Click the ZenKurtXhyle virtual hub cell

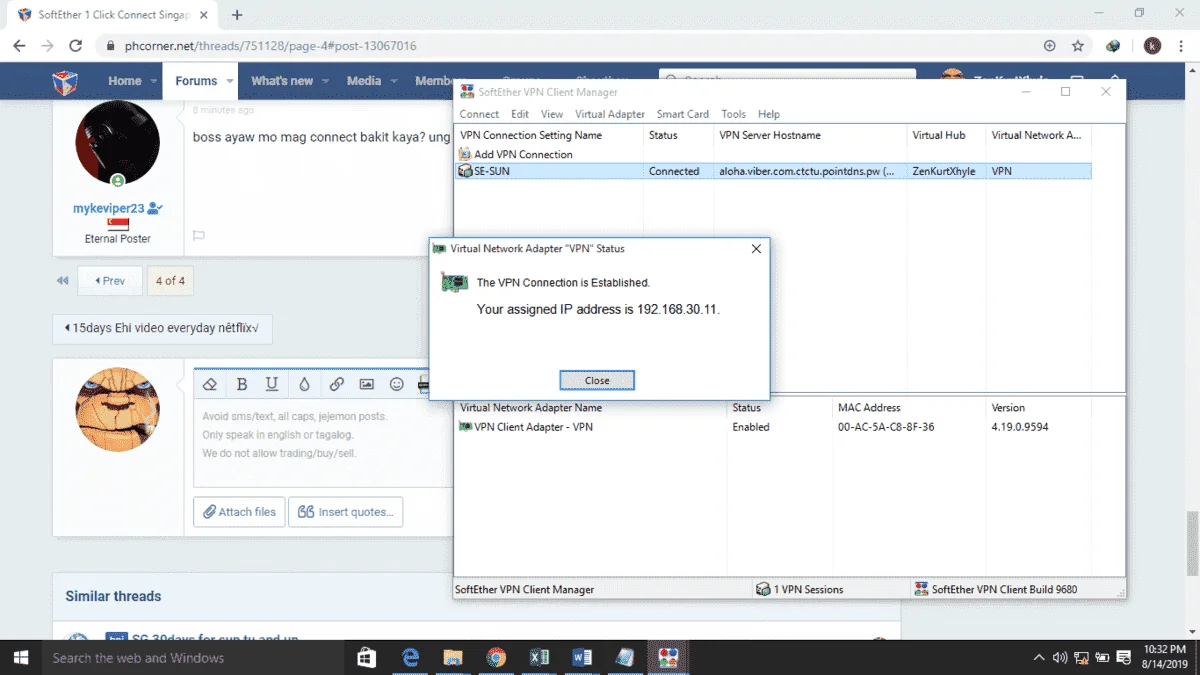(944, 171)
